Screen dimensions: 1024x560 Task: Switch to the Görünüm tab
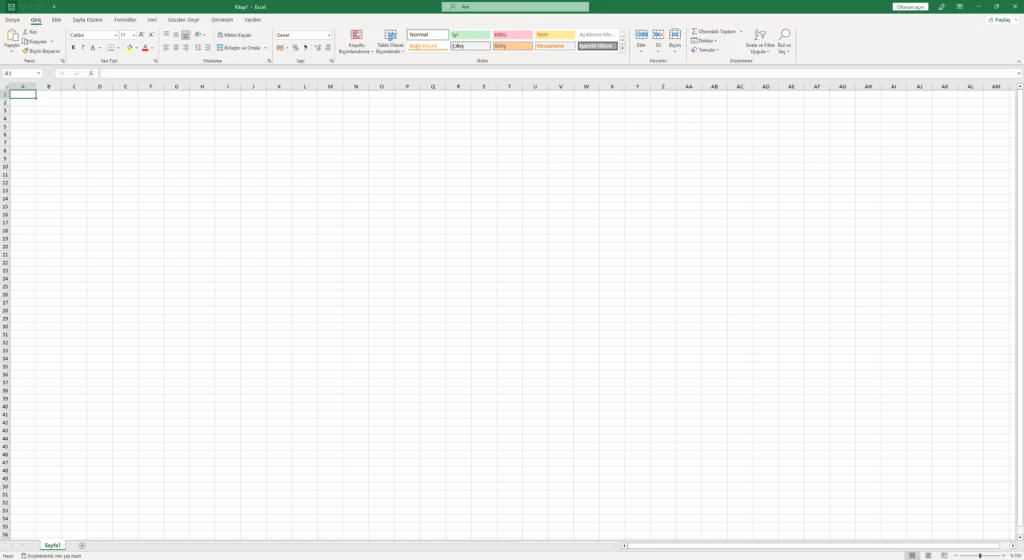[222, 20]
